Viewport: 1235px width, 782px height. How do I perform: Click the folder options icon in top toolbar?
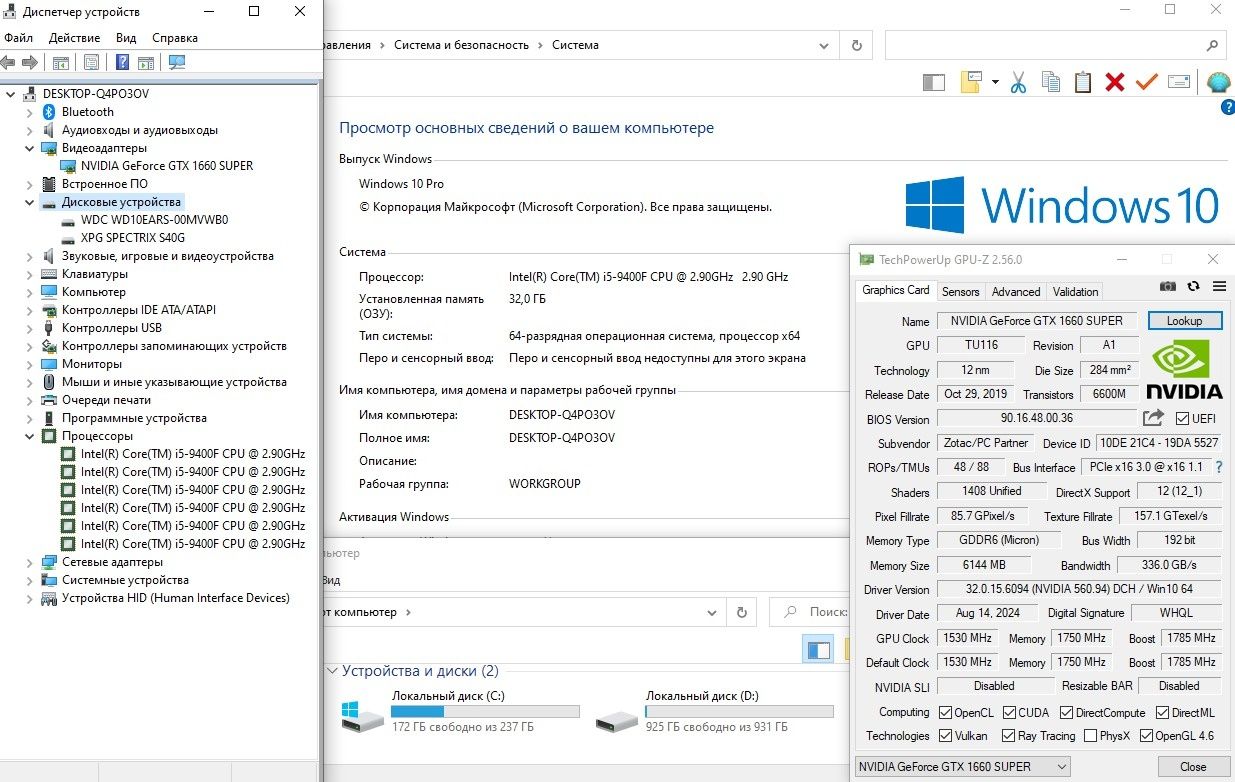tap(970, 82)
